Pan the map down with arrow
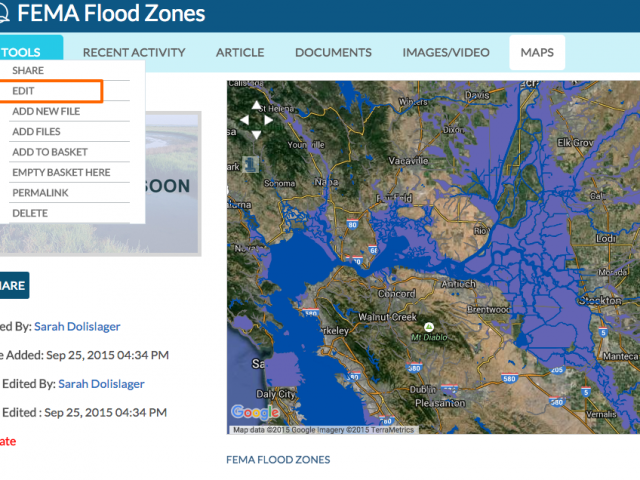The height and width of the screenshot is (480, 640). coord(256,134)
